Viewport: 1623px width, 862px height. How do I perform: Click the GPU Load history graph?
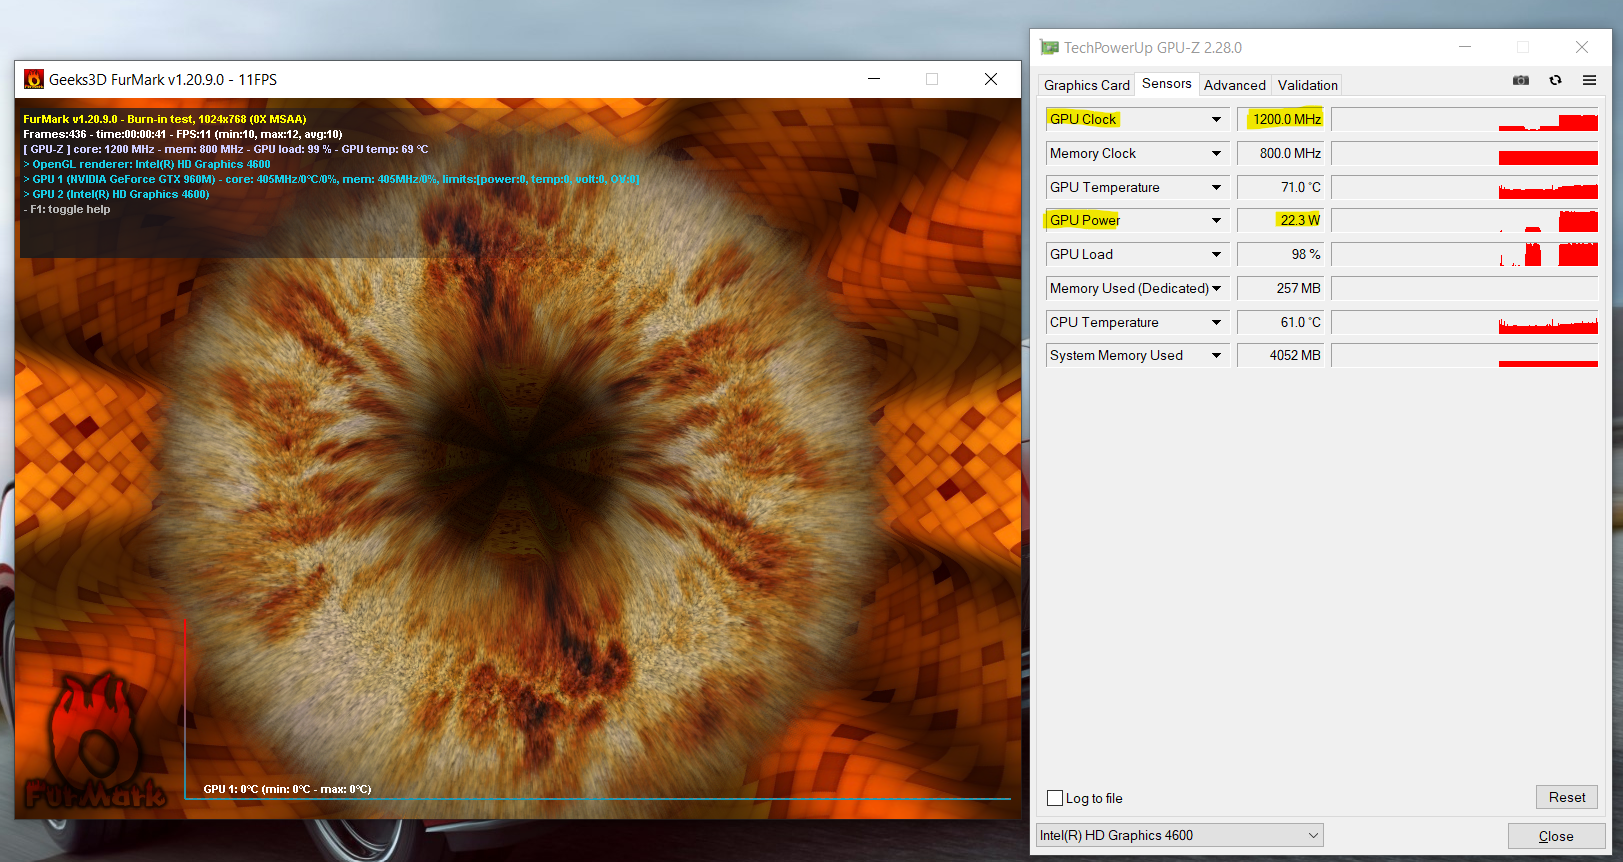[1465, 254]
